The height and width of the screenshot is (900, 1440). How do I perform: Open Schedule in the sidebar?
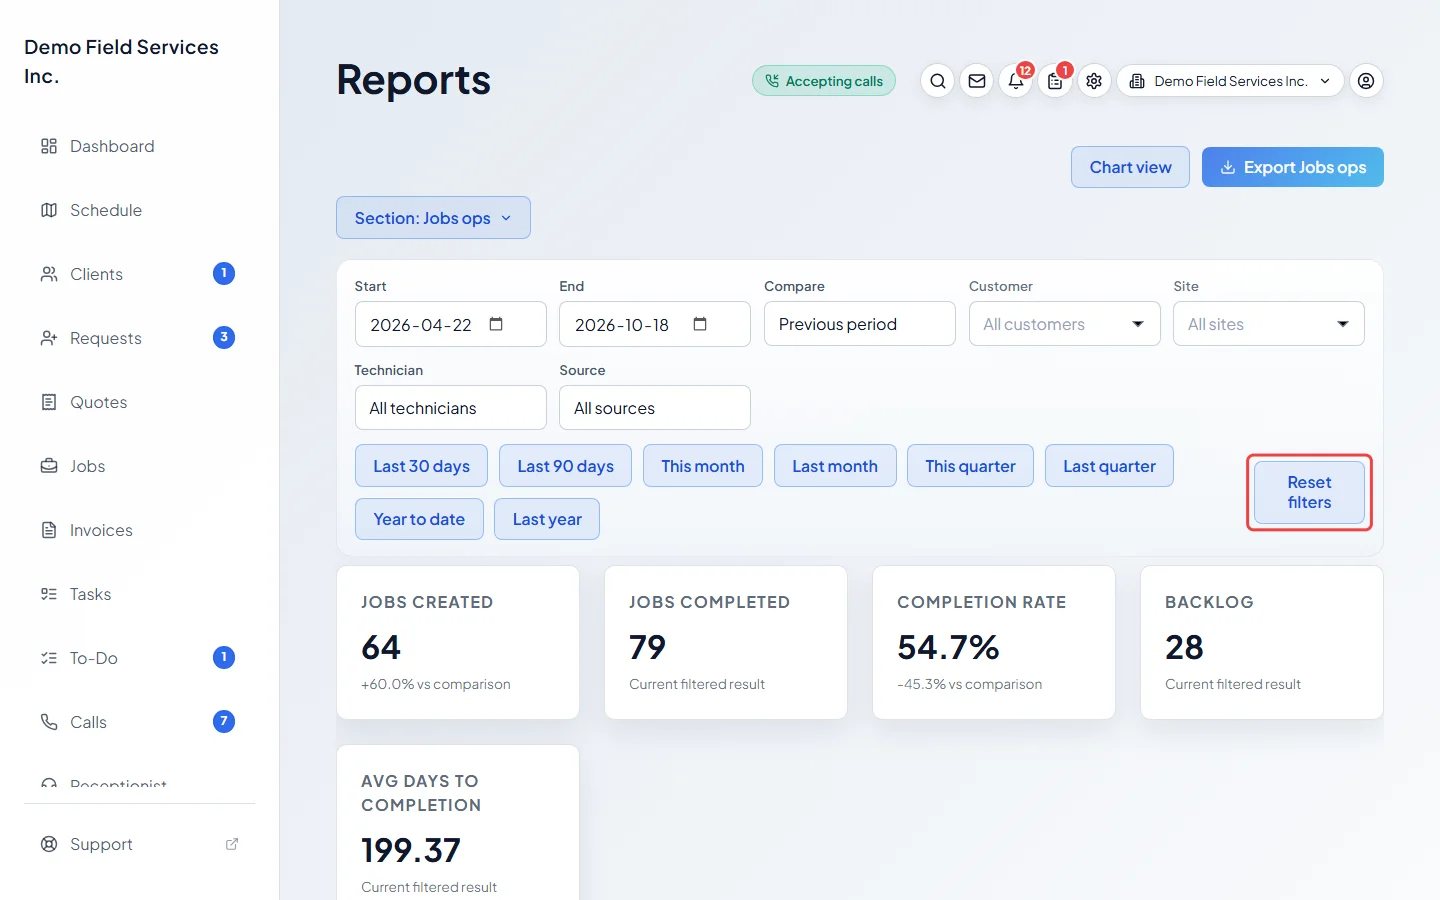pyautogui.click(x=139, y=210)
